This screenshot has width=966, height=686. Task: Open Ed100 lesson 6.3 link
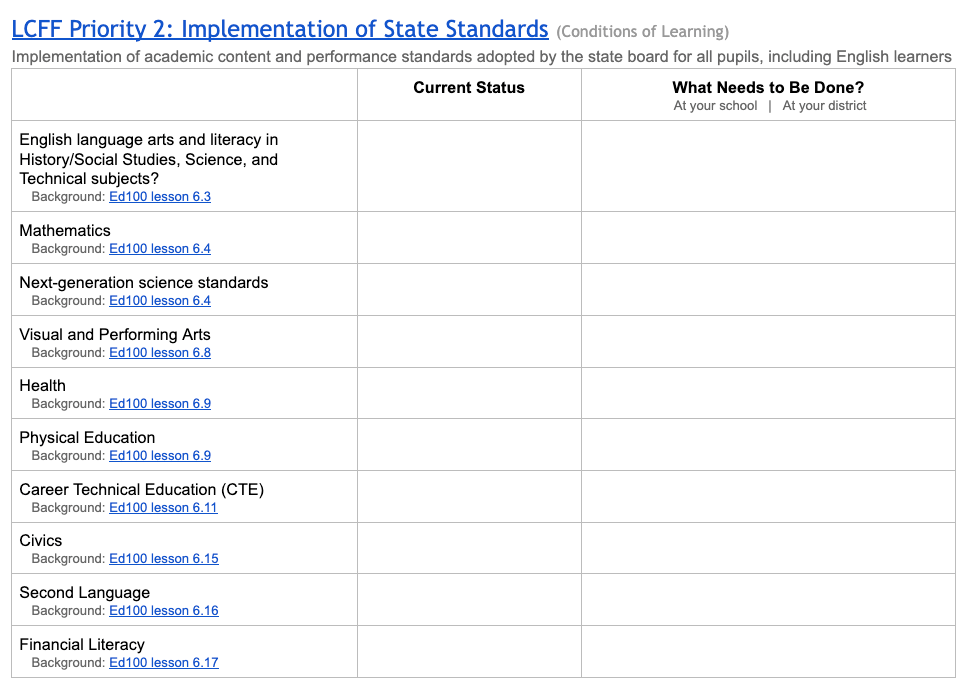click(x=160, y=197)
